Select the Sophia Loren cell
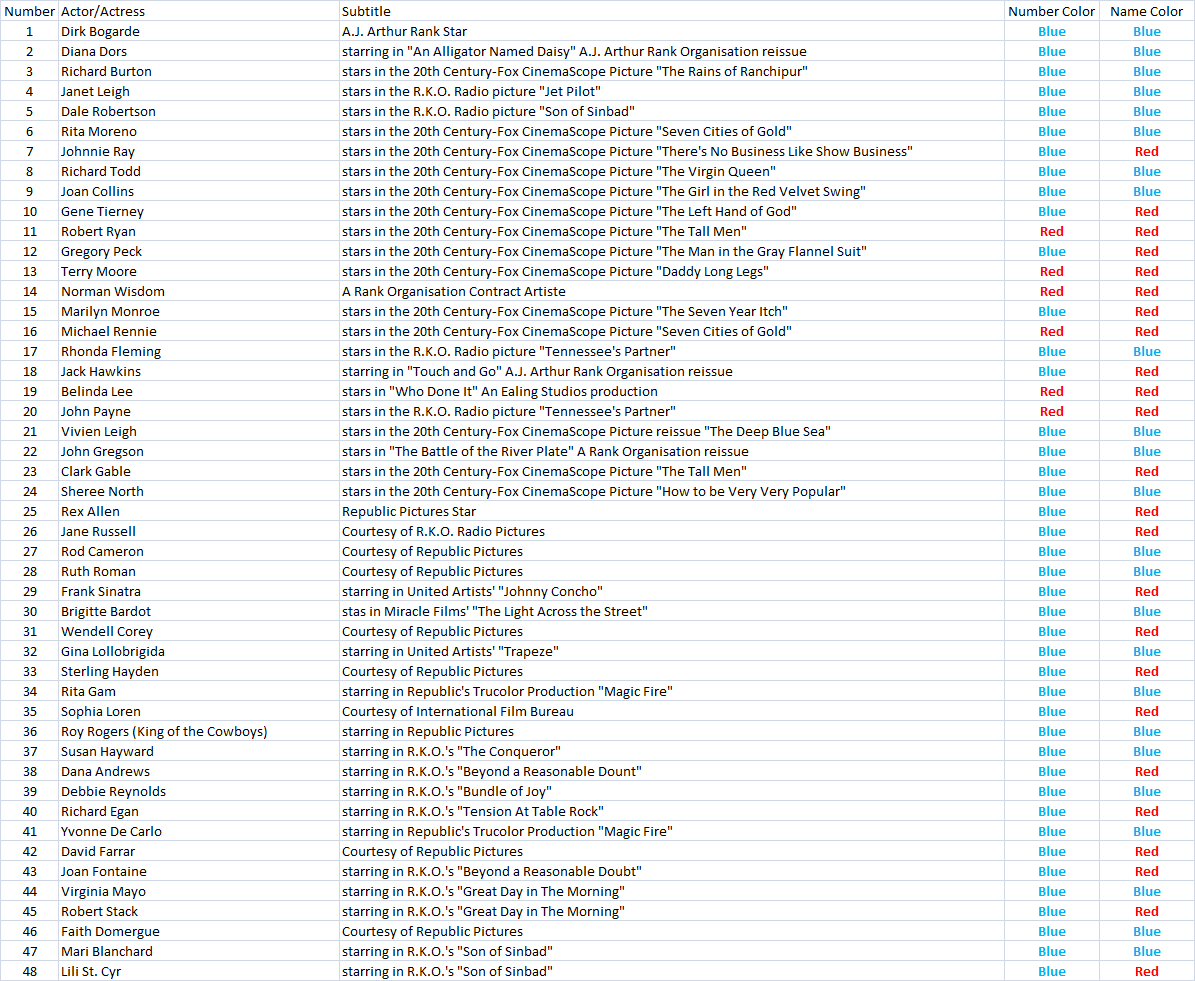 tap(199, 711)
